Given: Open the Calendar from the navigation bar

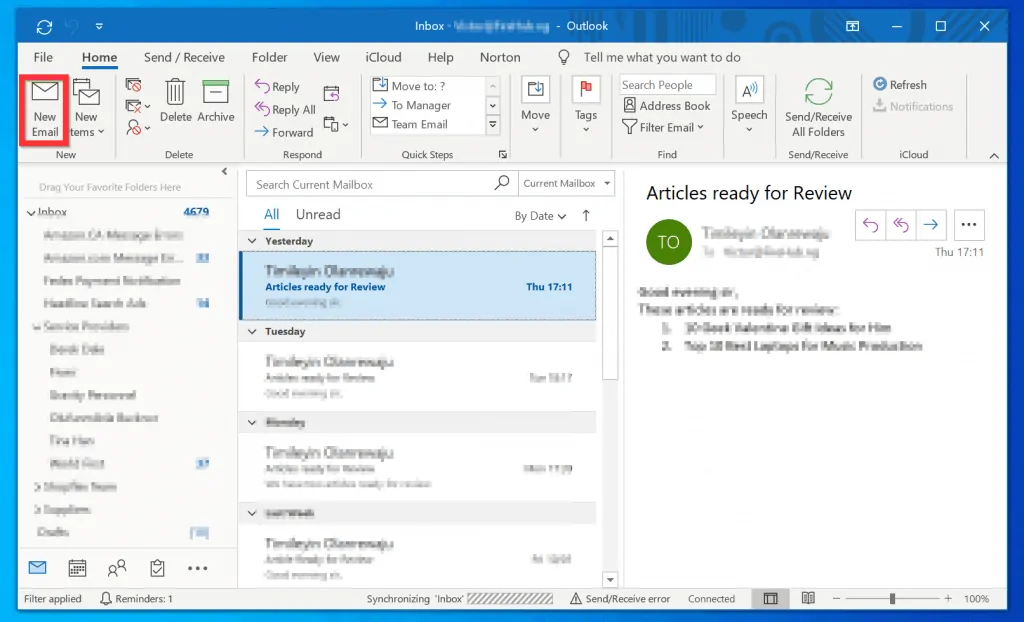Looking at the screenshot, I should pyautogui.click(x=77, y=567).
